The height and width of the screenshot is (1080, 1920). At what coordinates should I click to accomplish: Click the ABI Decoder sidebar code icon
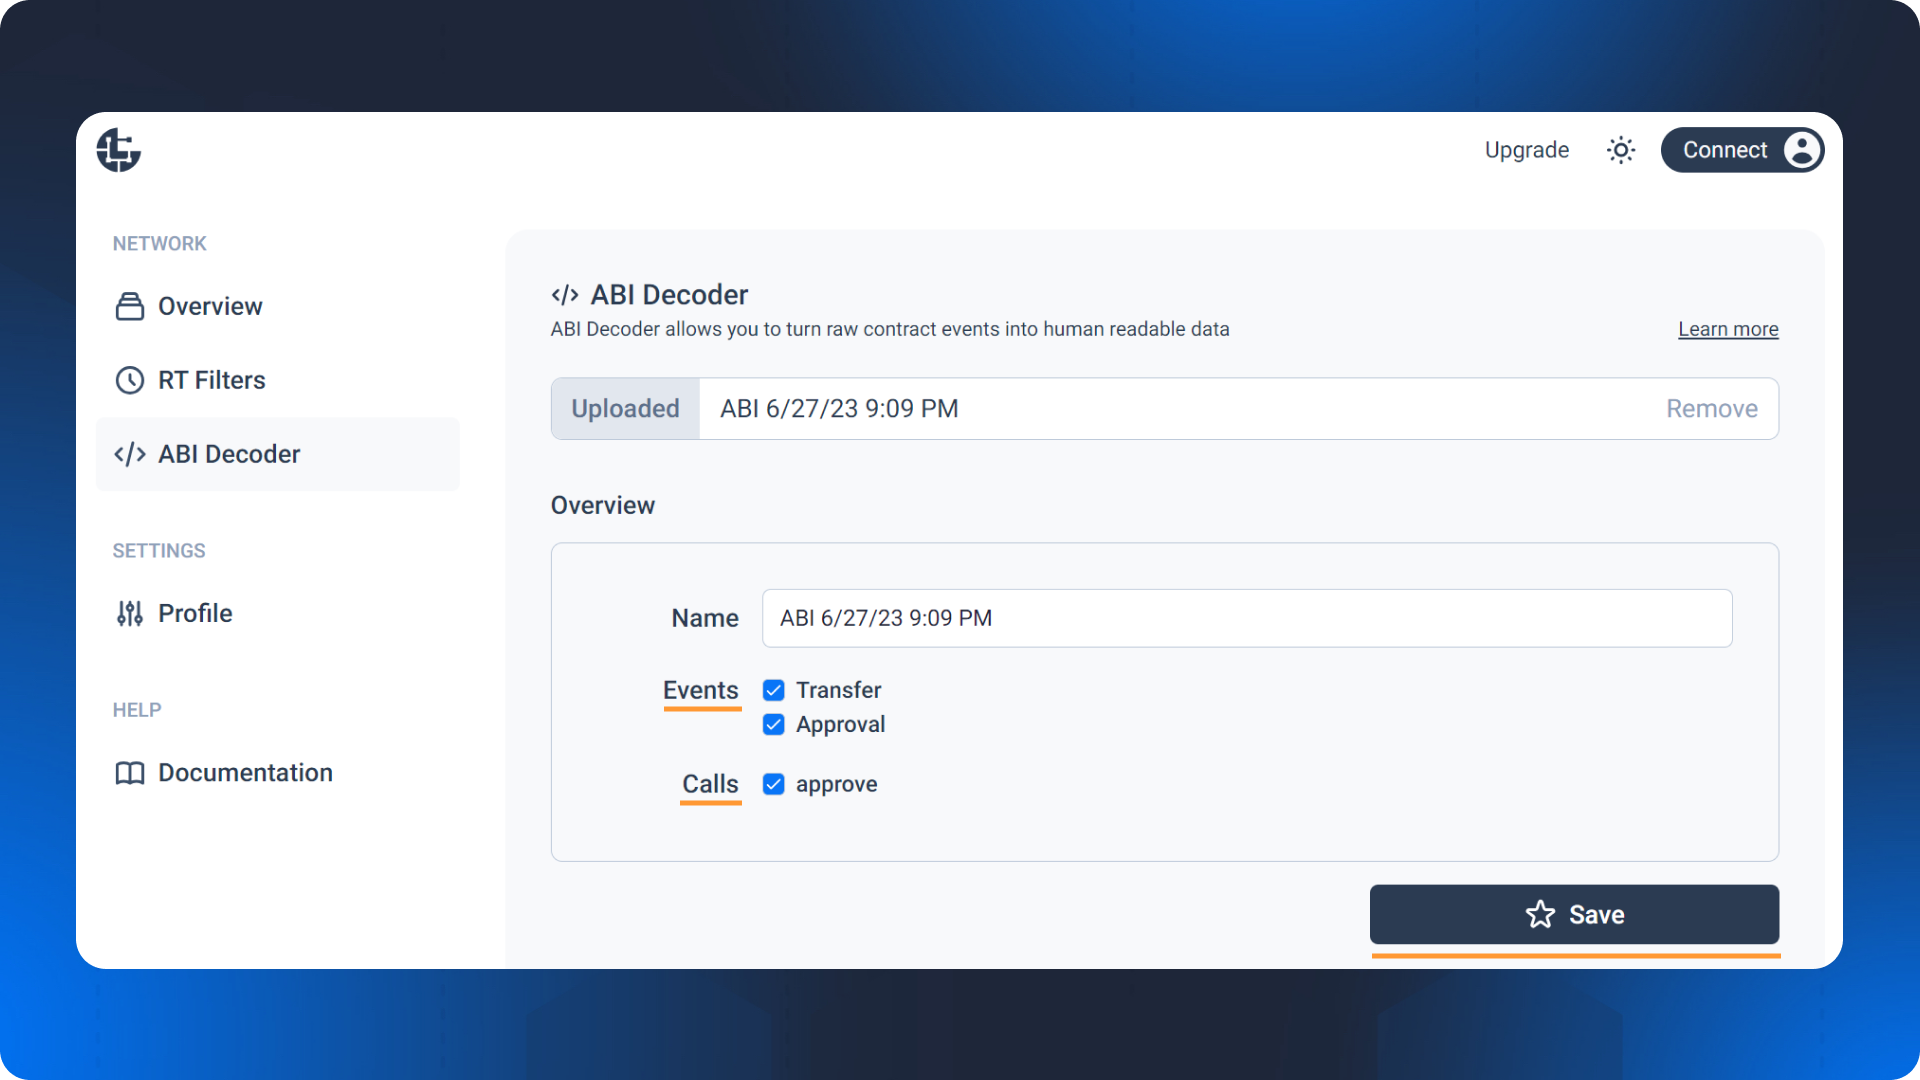click(x=130, y=454)
